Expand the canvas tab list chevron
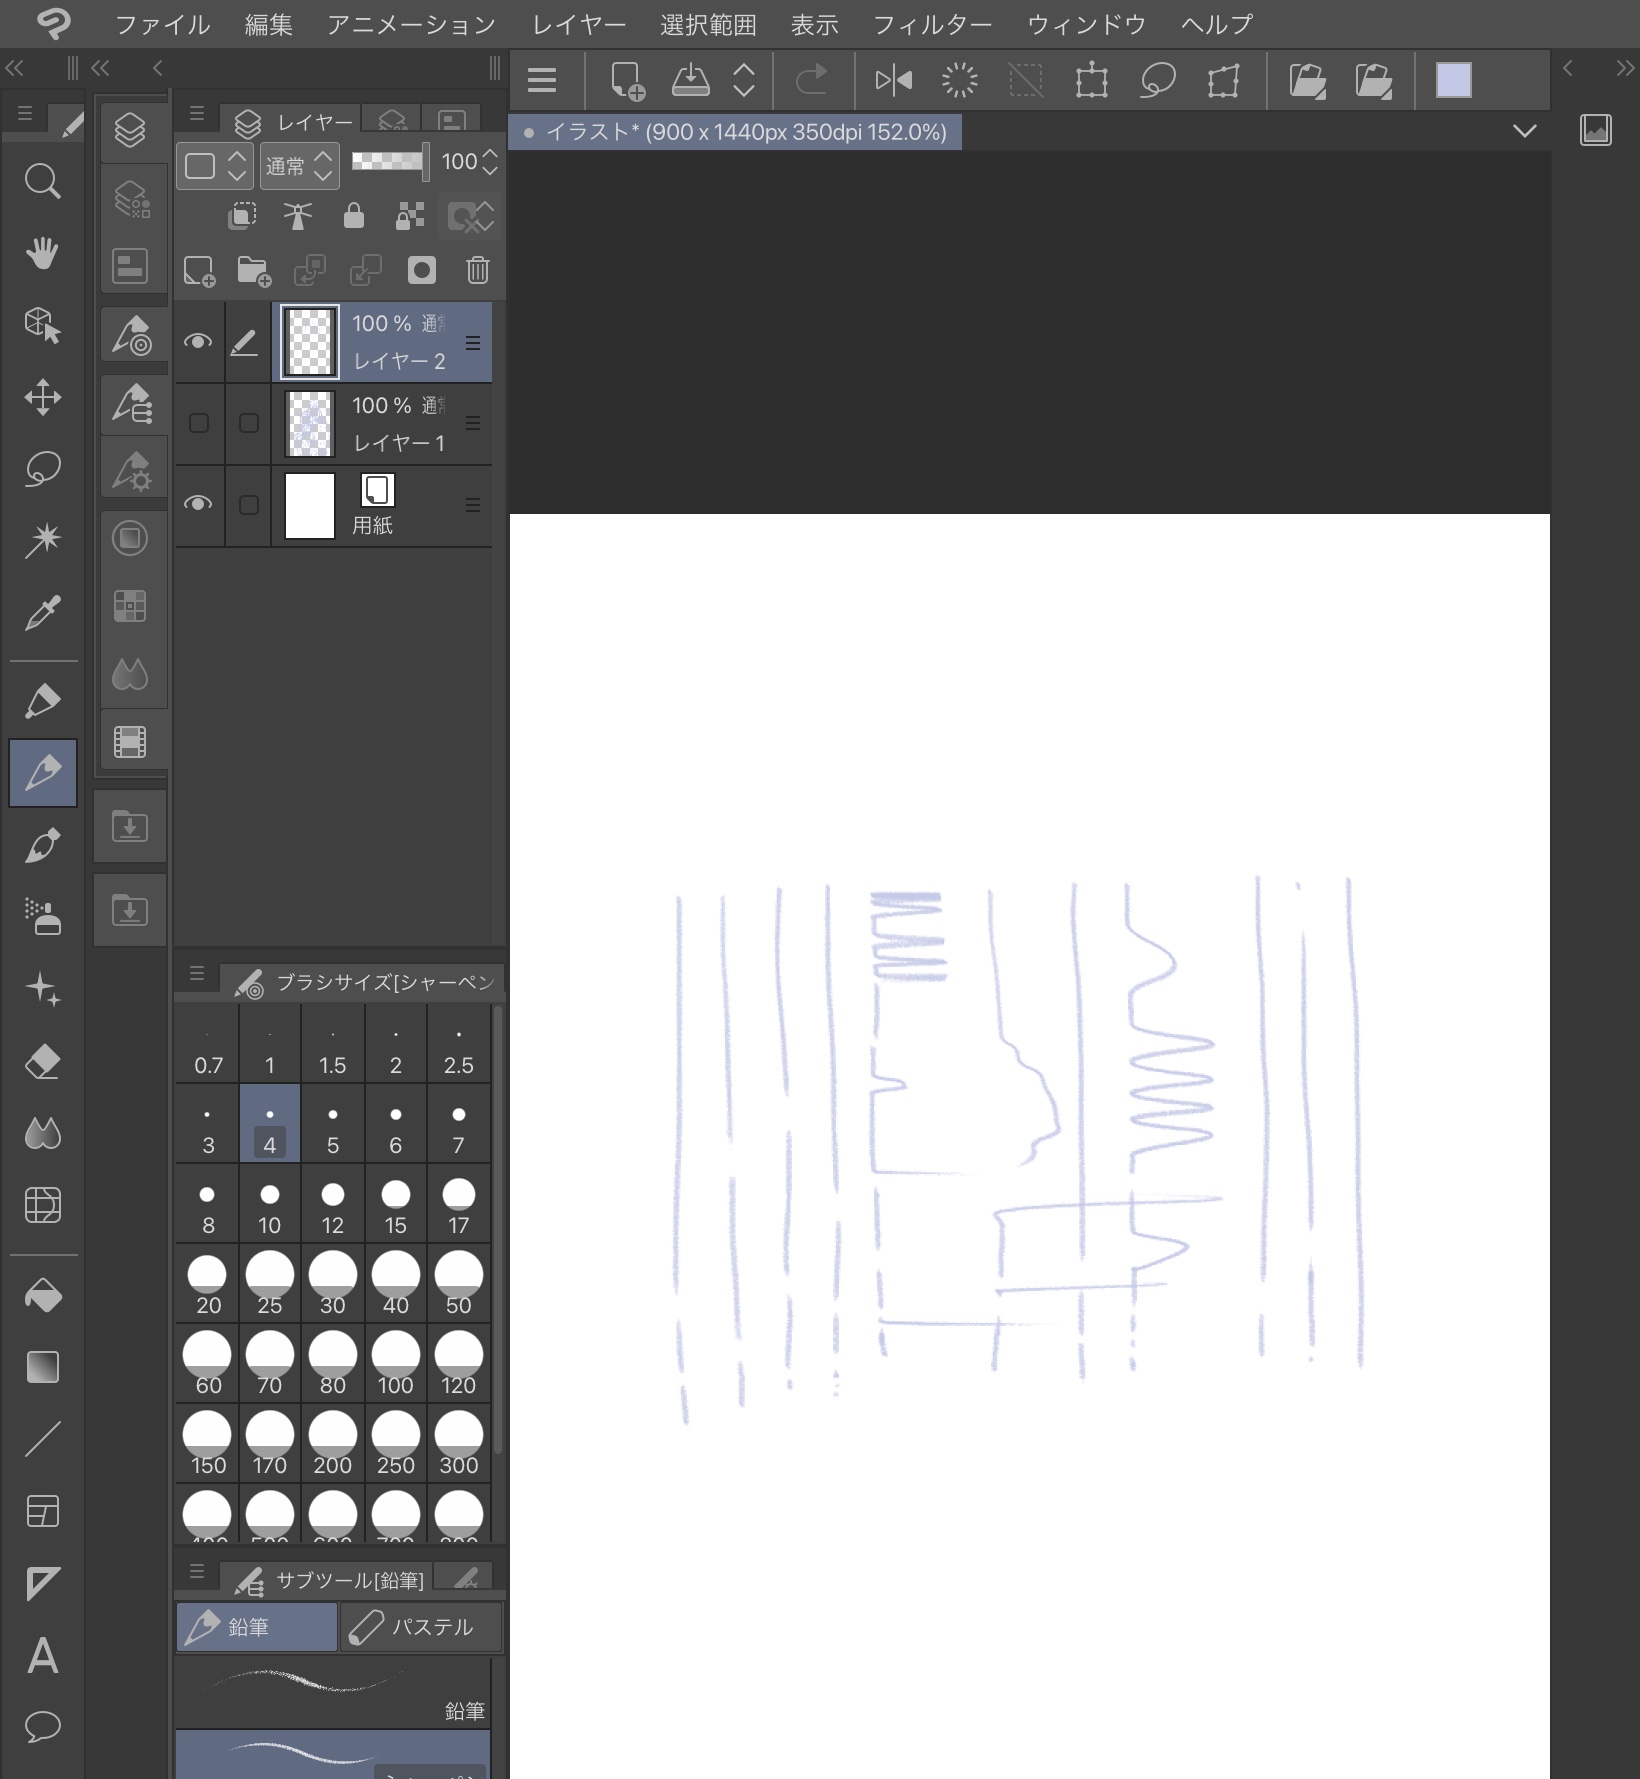Screen dimensions: 1640x1779 1525,131
